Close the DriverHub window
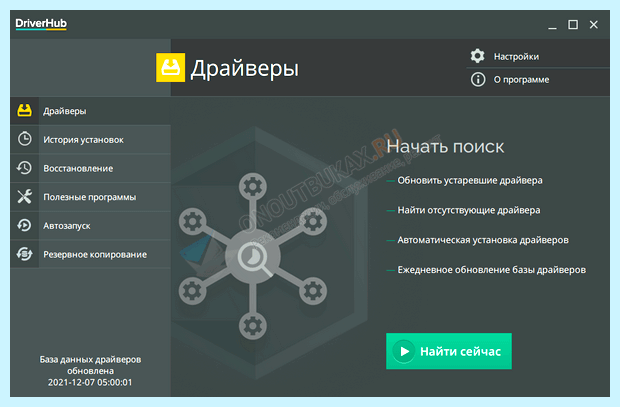Screen dimensions: 620x407 594,25
